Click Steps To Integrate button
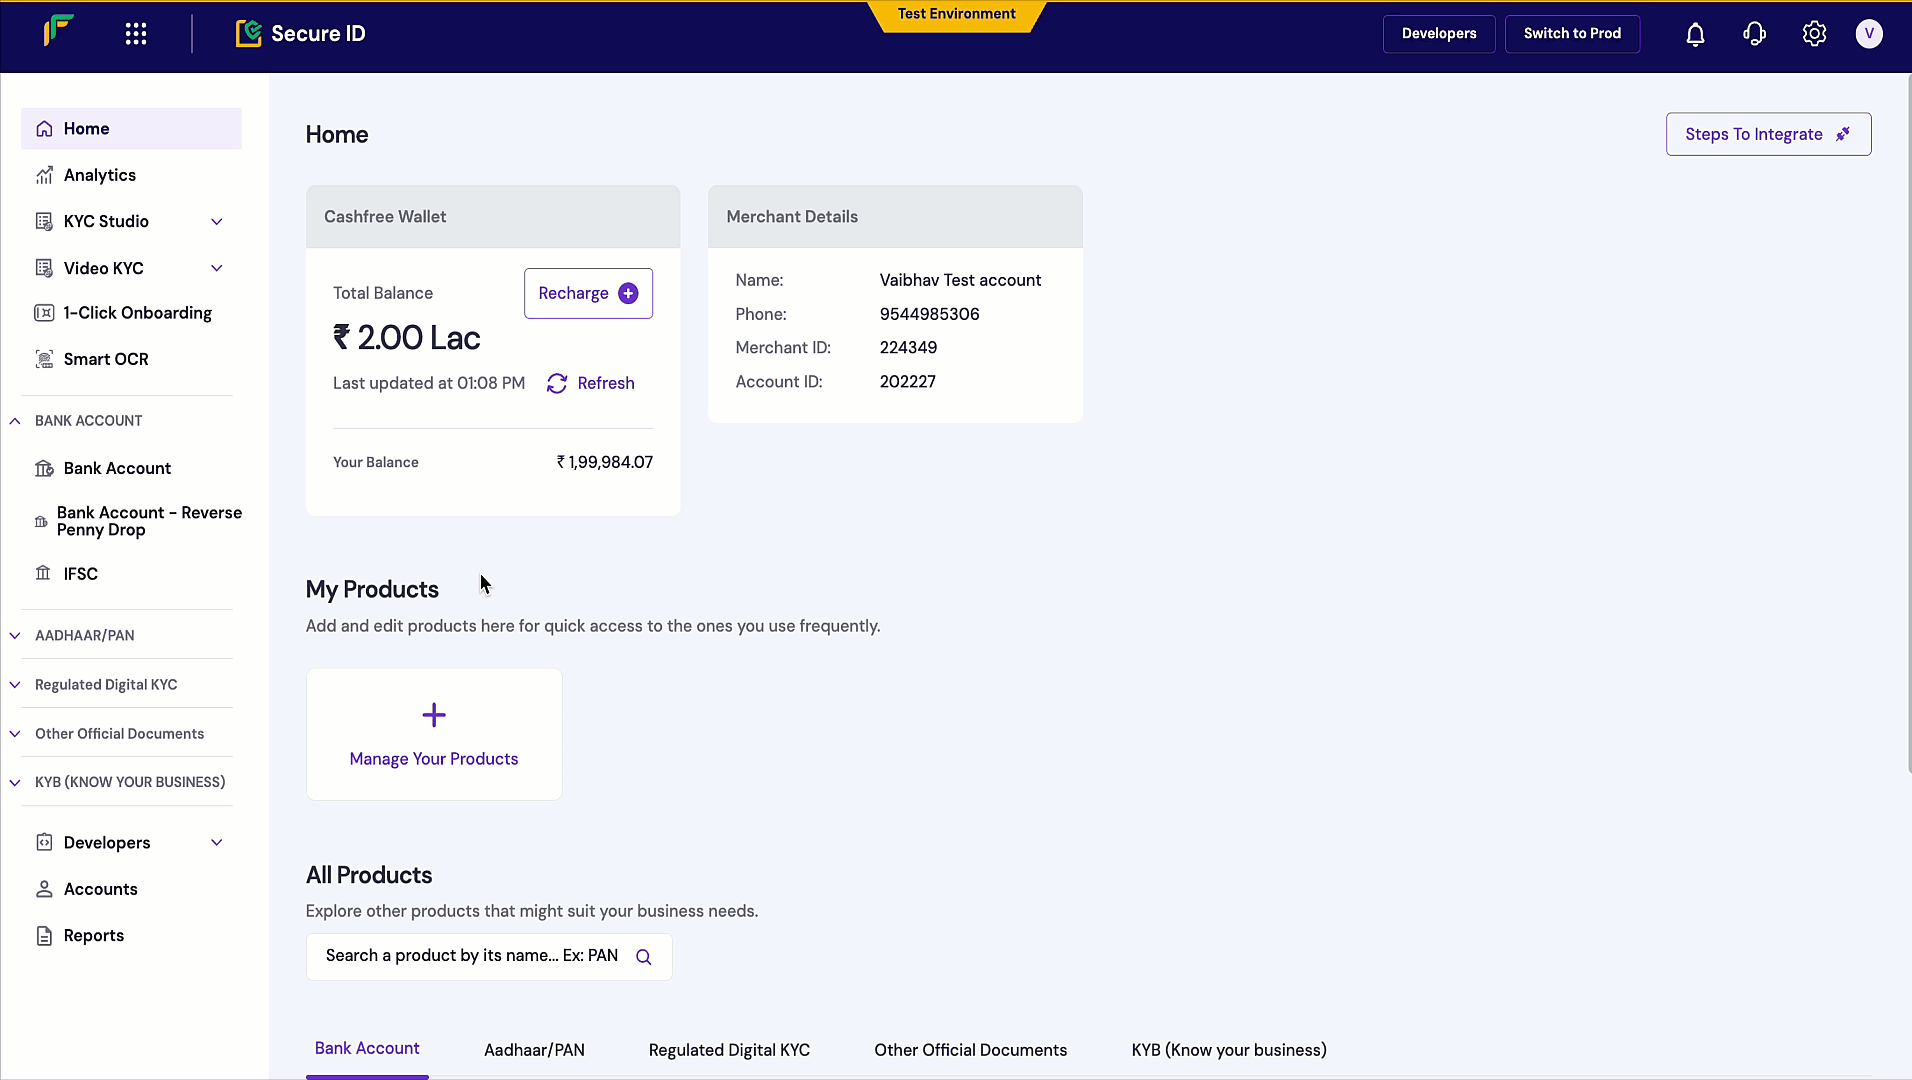Screen dimensions: 1912x1080 click(1768, 134)
